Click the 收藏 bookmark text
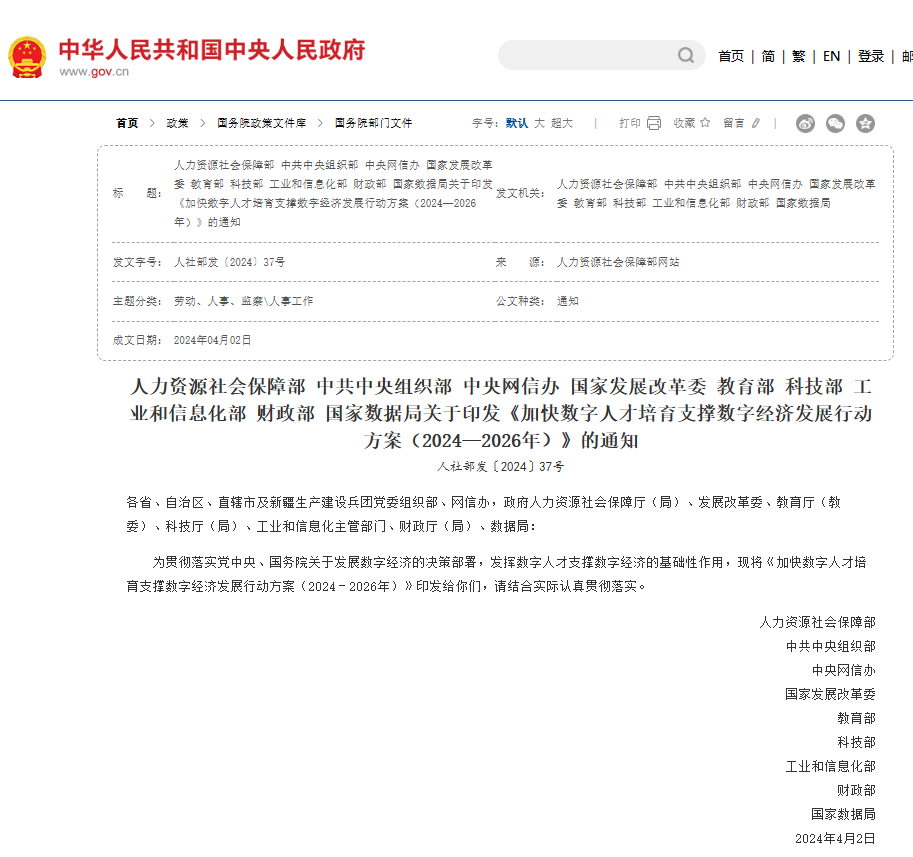 coord(684,123)
